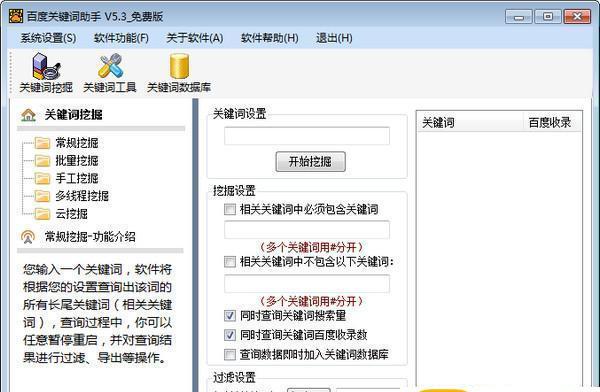Click the folder icon for 多线程挖掘
The image size is (600, 392).
pyautogui.click(x=42, y=196)
